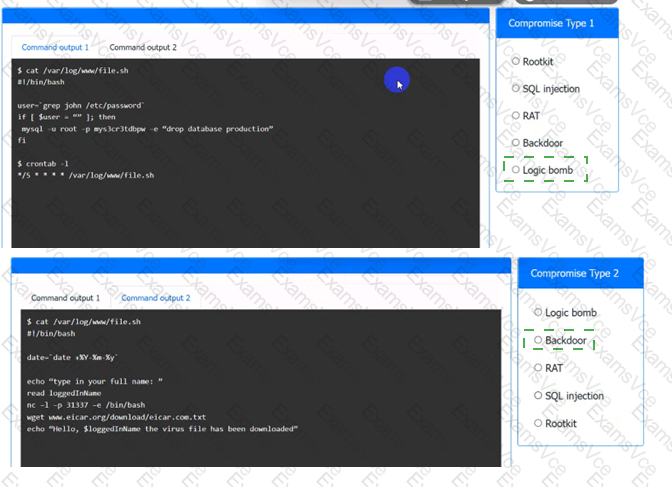Click the grep john /etc/password line
Image resolution: width=672 pixels, height=487 pixels.
tap(81, 105)
